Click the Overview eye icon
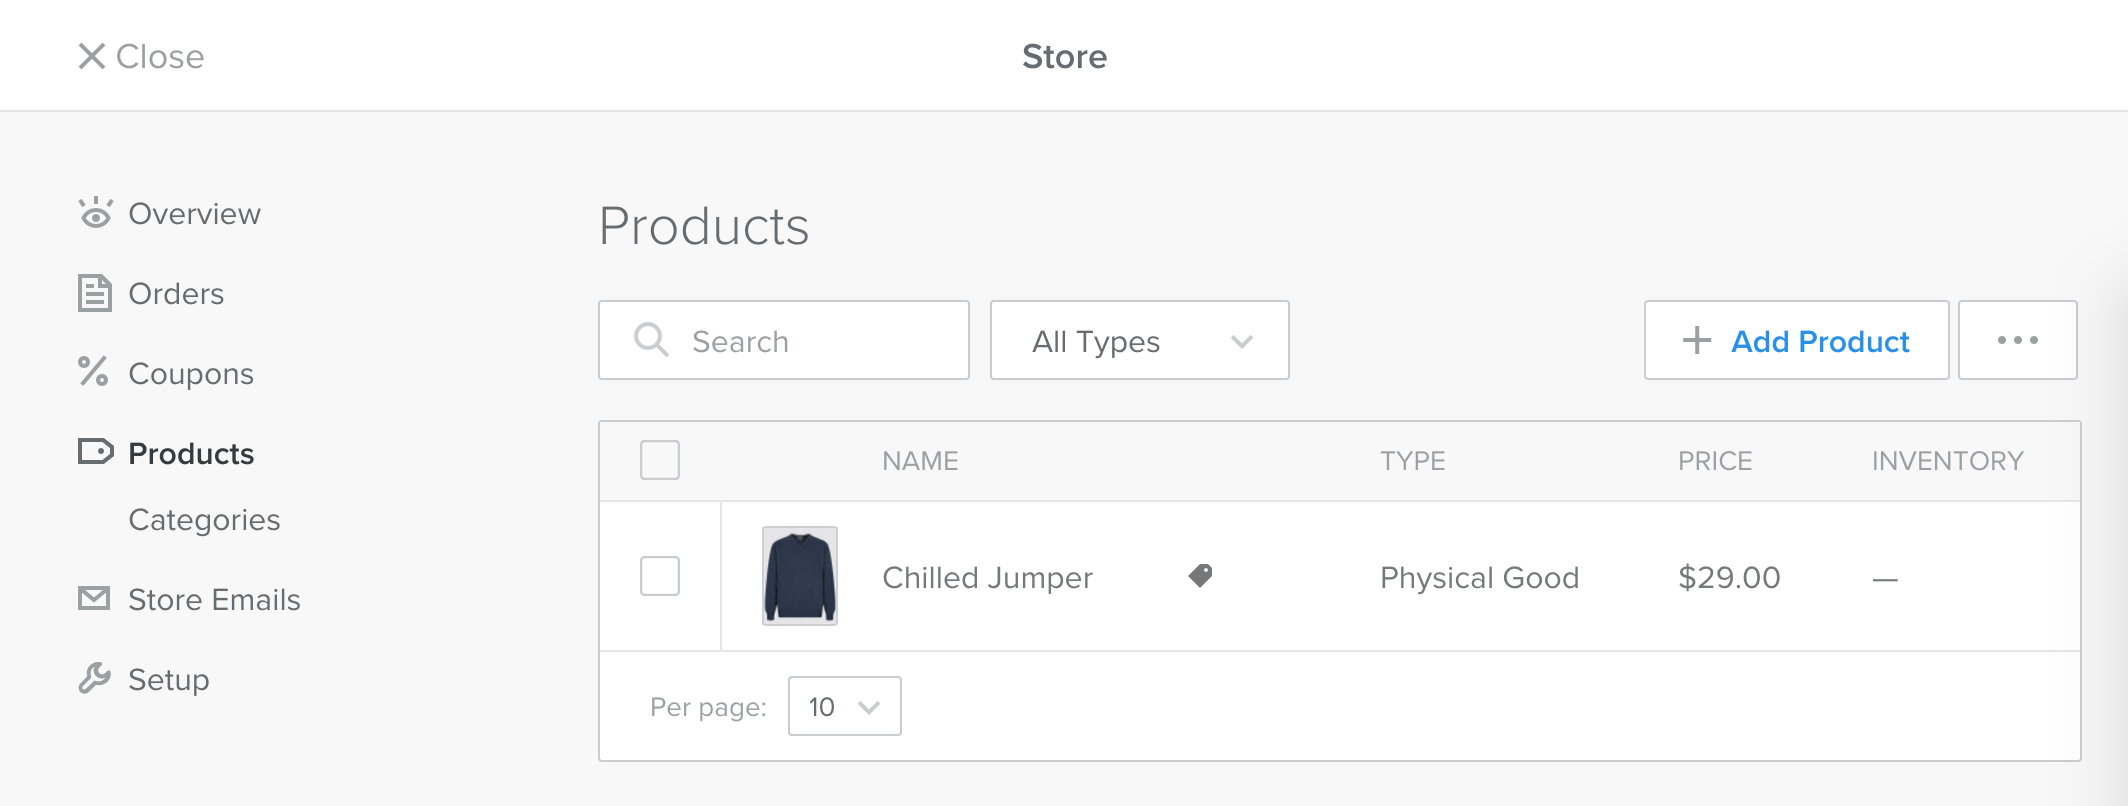This screenshot has height=806, width=2128. pos(95,213)
